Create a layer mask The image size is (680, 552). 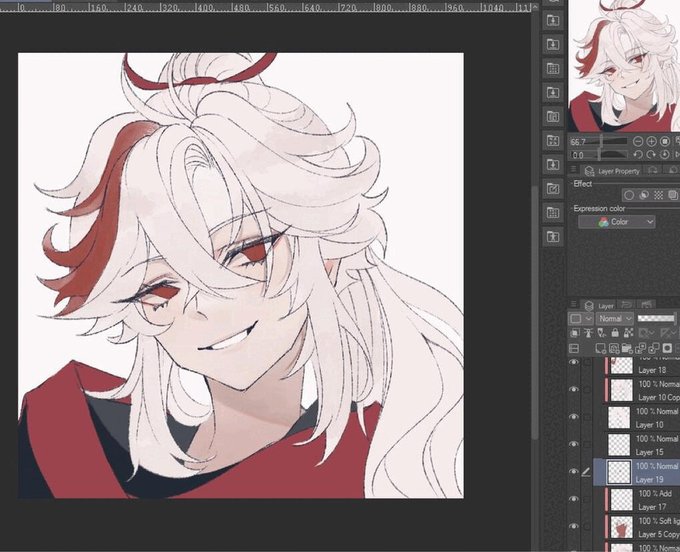point(667,348)
